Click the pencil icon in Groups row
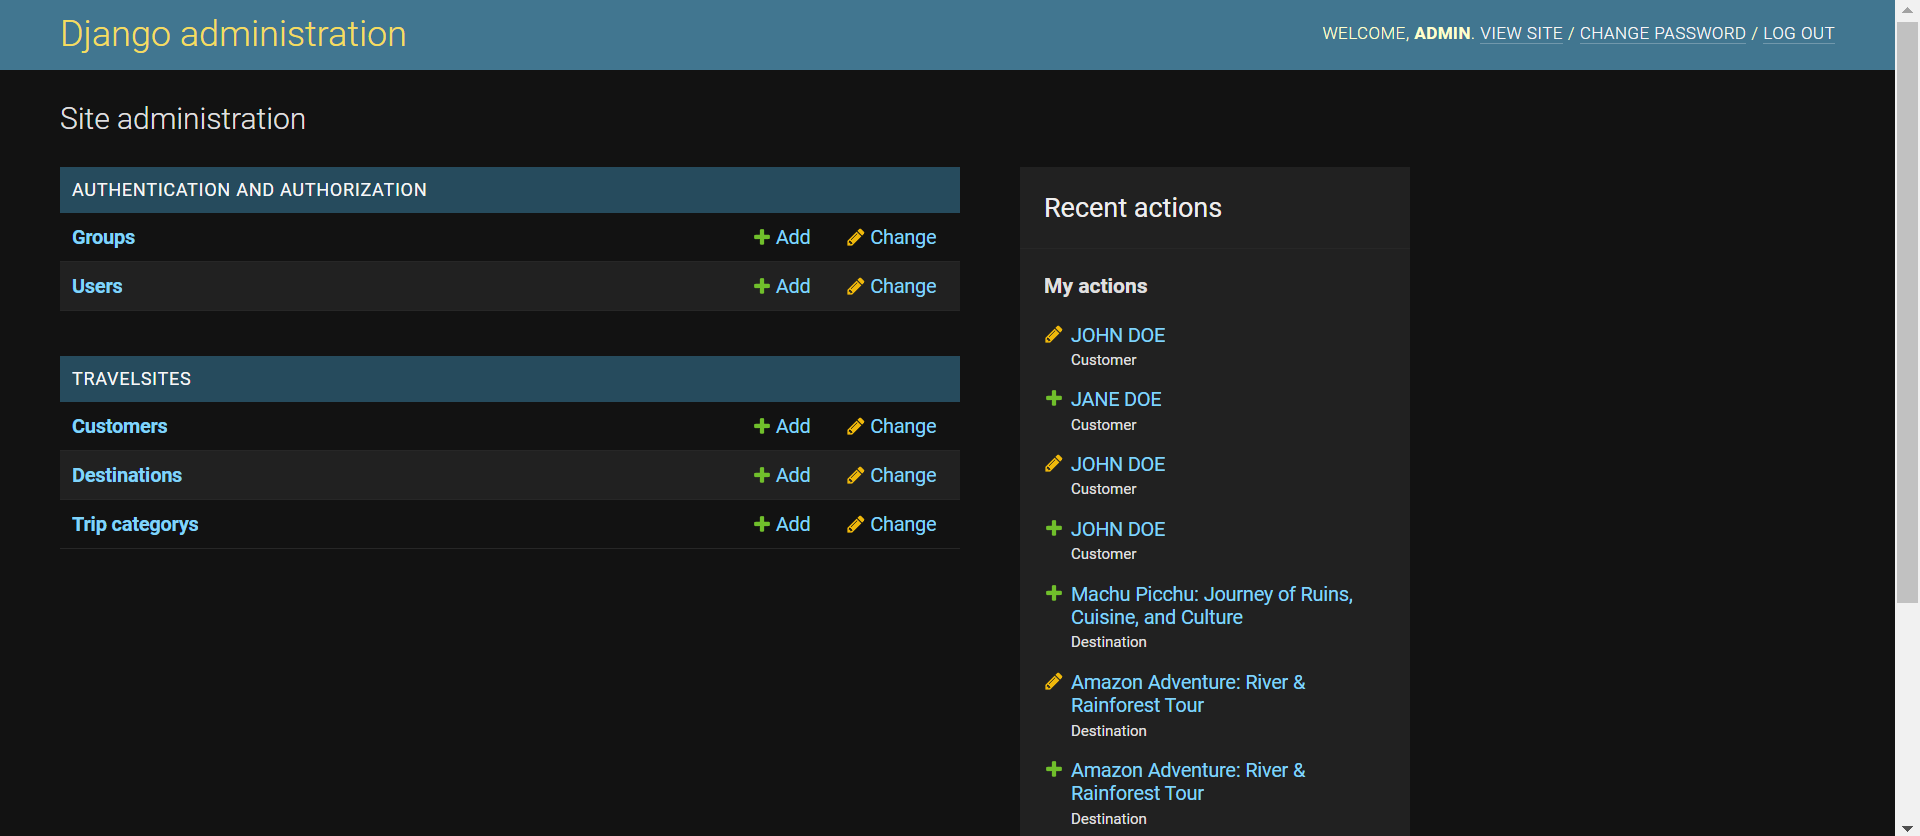The width and height of the screenshot is (1920, 836). click(x=855, y=237)
